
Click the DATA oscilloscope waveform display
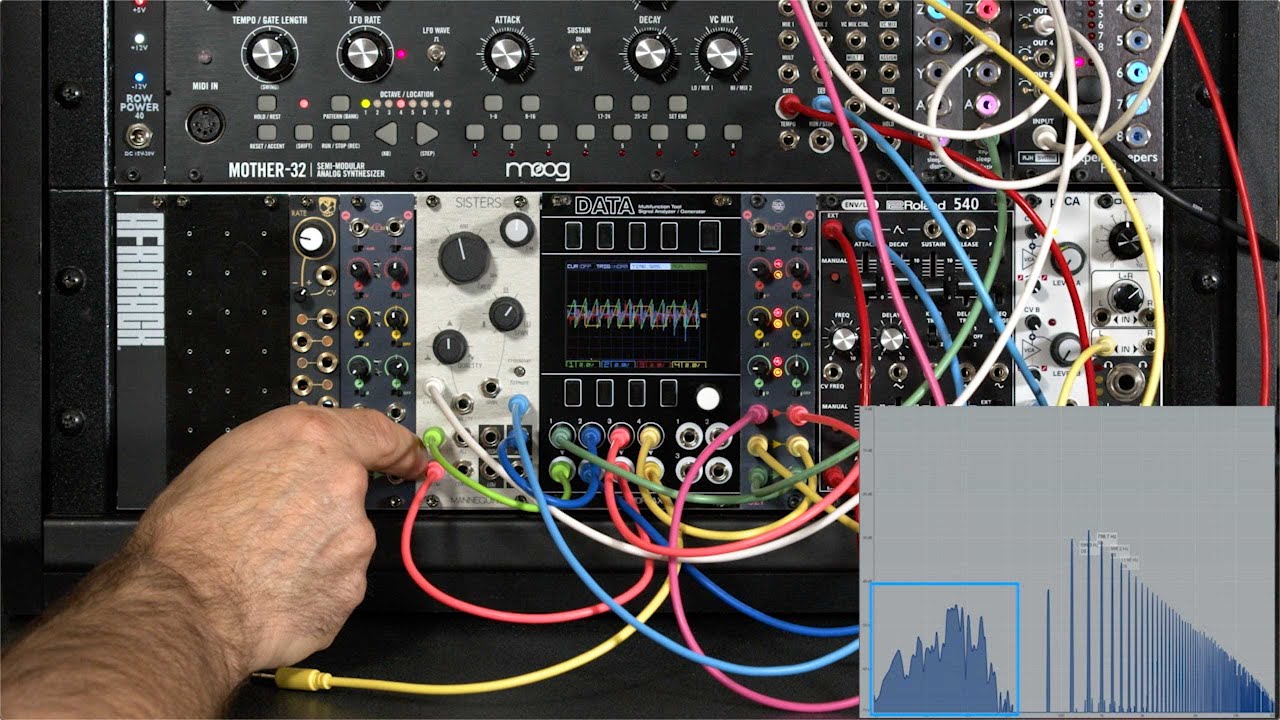click(635, 314)
